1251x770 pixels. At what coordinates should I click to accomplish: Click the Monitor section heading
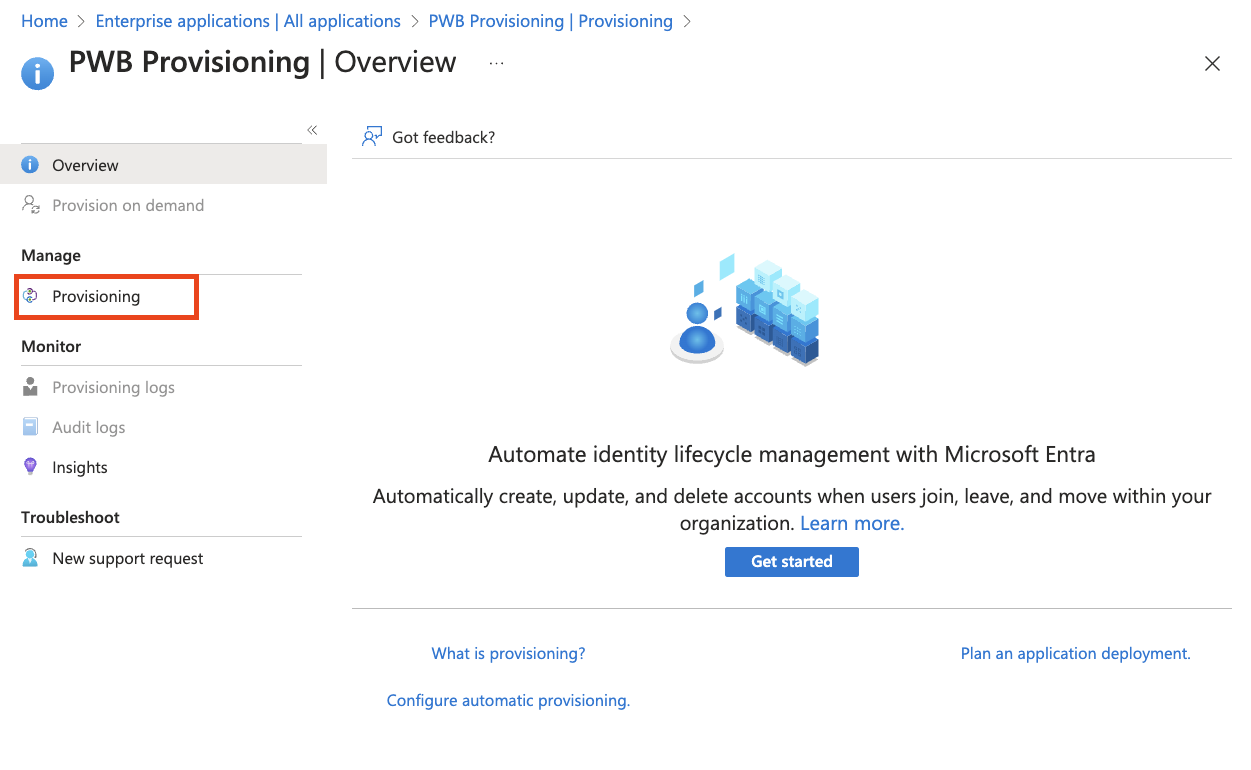point(51,346)
